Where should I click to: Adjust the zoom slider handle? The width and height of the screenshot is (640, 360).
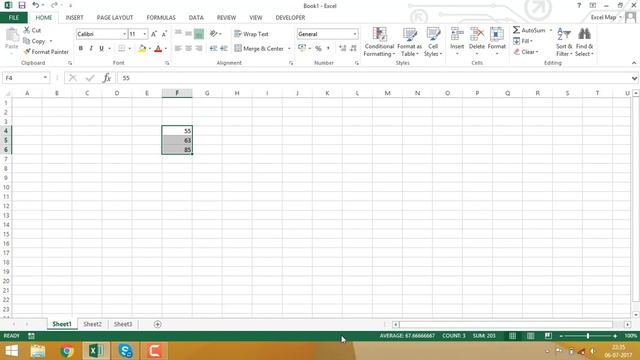coord(588,336)
